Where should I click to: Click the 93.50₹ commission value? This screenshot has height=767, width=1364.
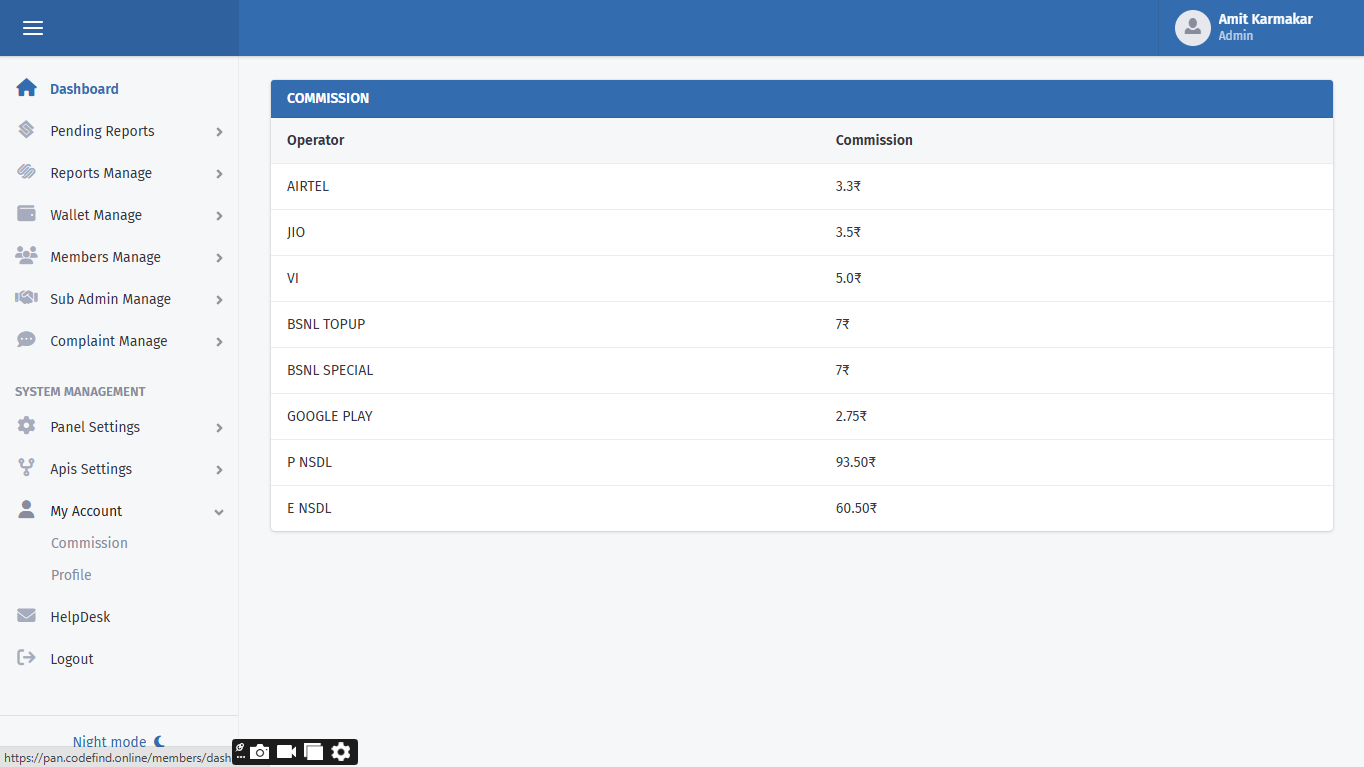[856, 462]
